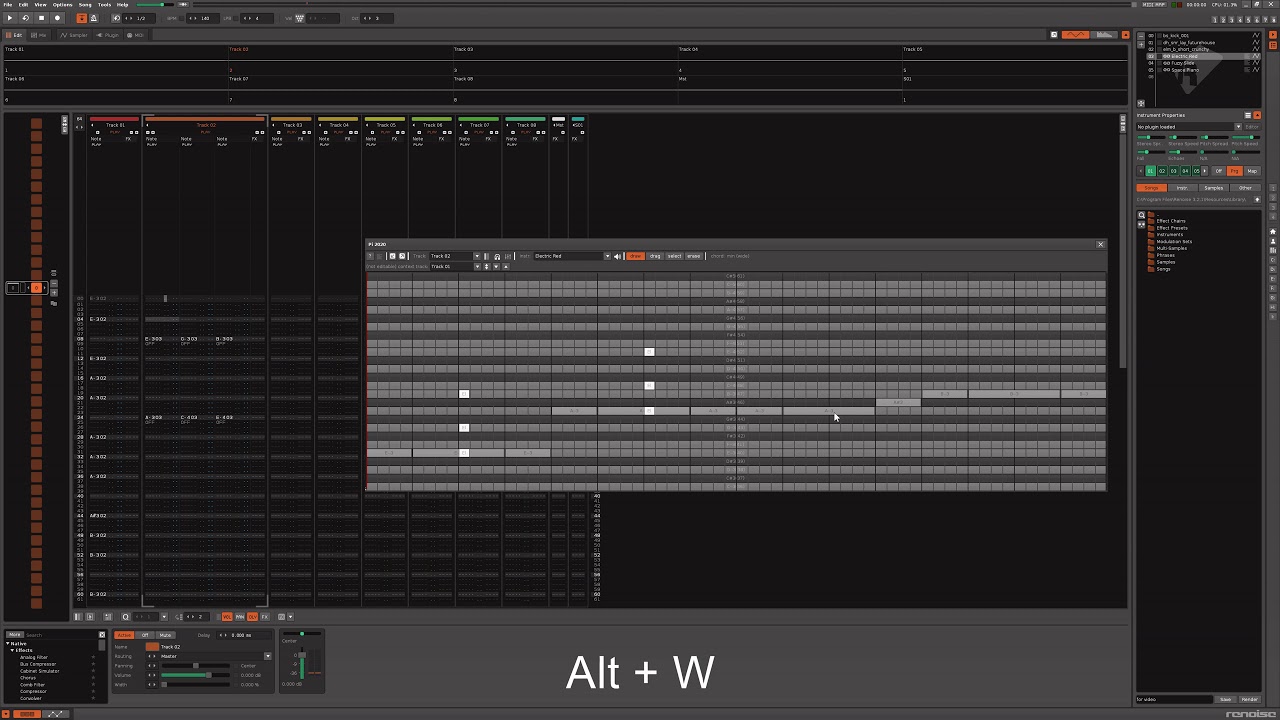Screen dimensions: 1280x720
Task: Select the drag mode button
Action: pyautogui.click(x=655, y=256)
